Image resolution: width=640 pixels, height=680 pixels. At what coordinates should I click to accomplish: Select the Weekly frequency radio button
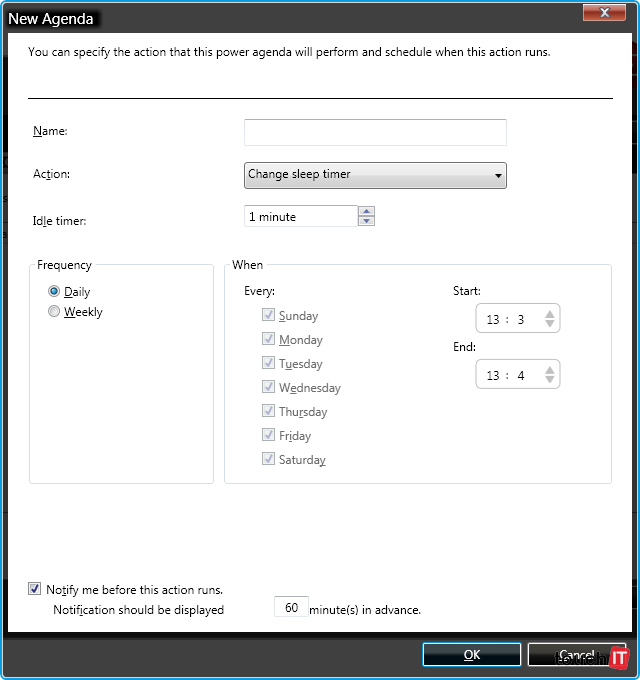tap(54, 312)
